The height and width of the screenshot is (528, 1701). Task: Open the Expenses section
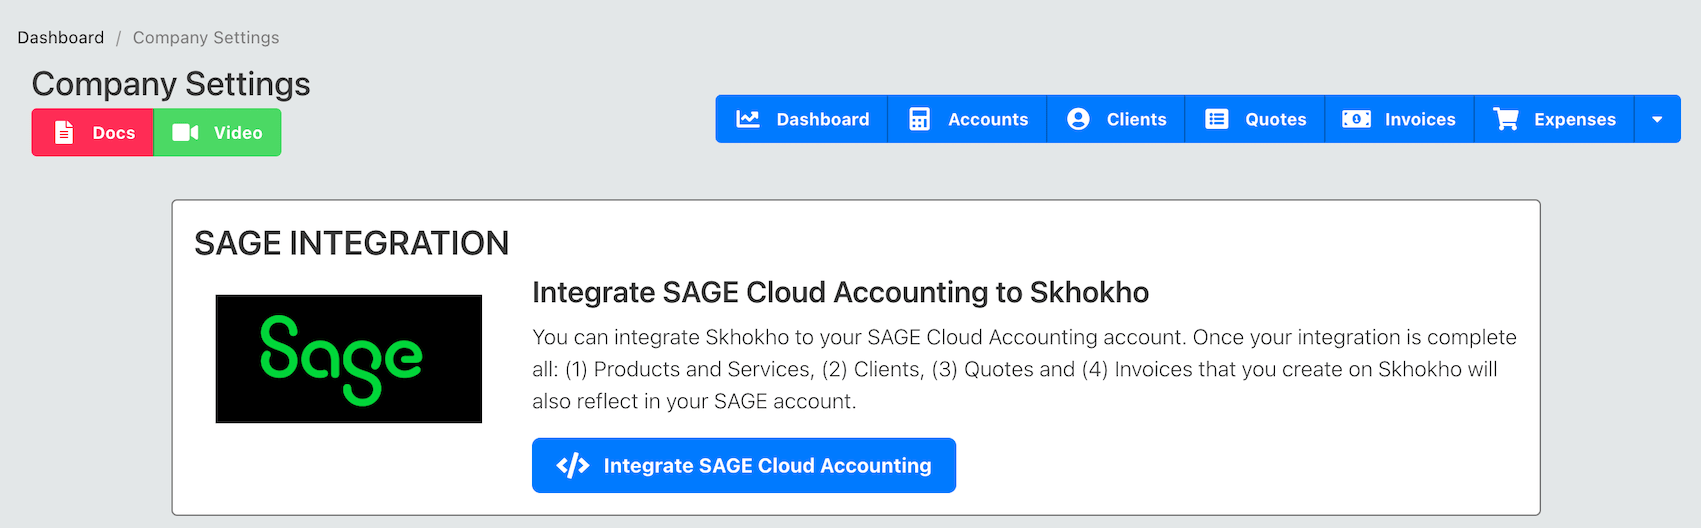click(1554, 119)
